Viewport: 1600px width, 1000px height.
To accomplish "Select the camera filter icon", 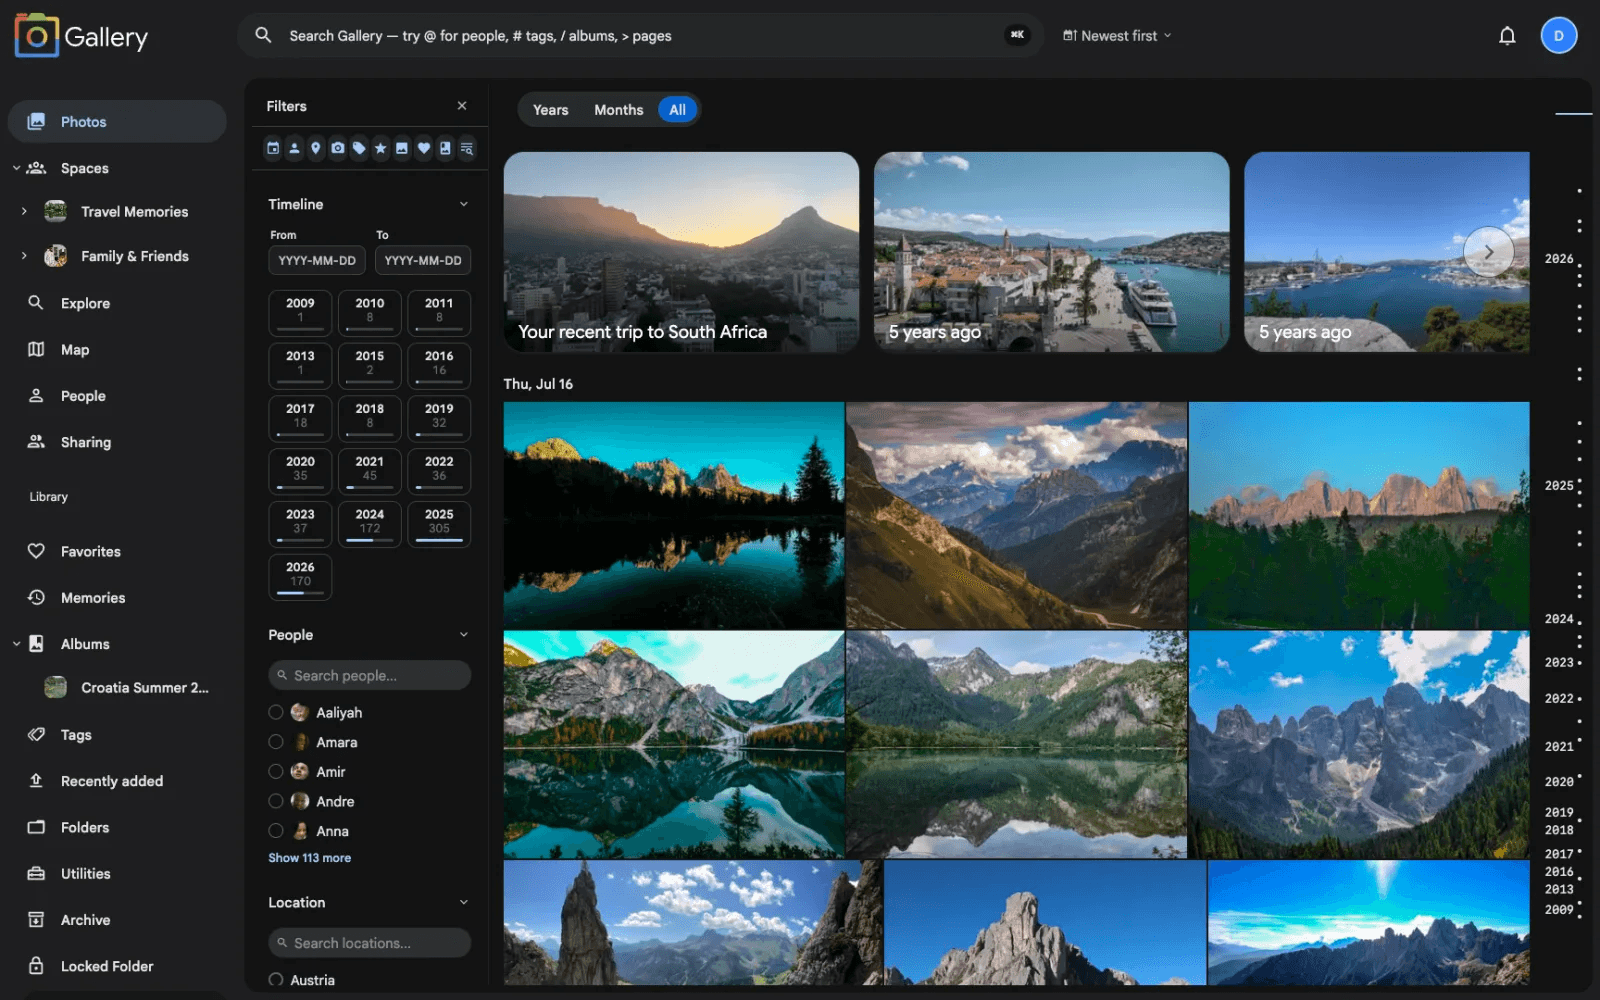I will tap(338, 148).
